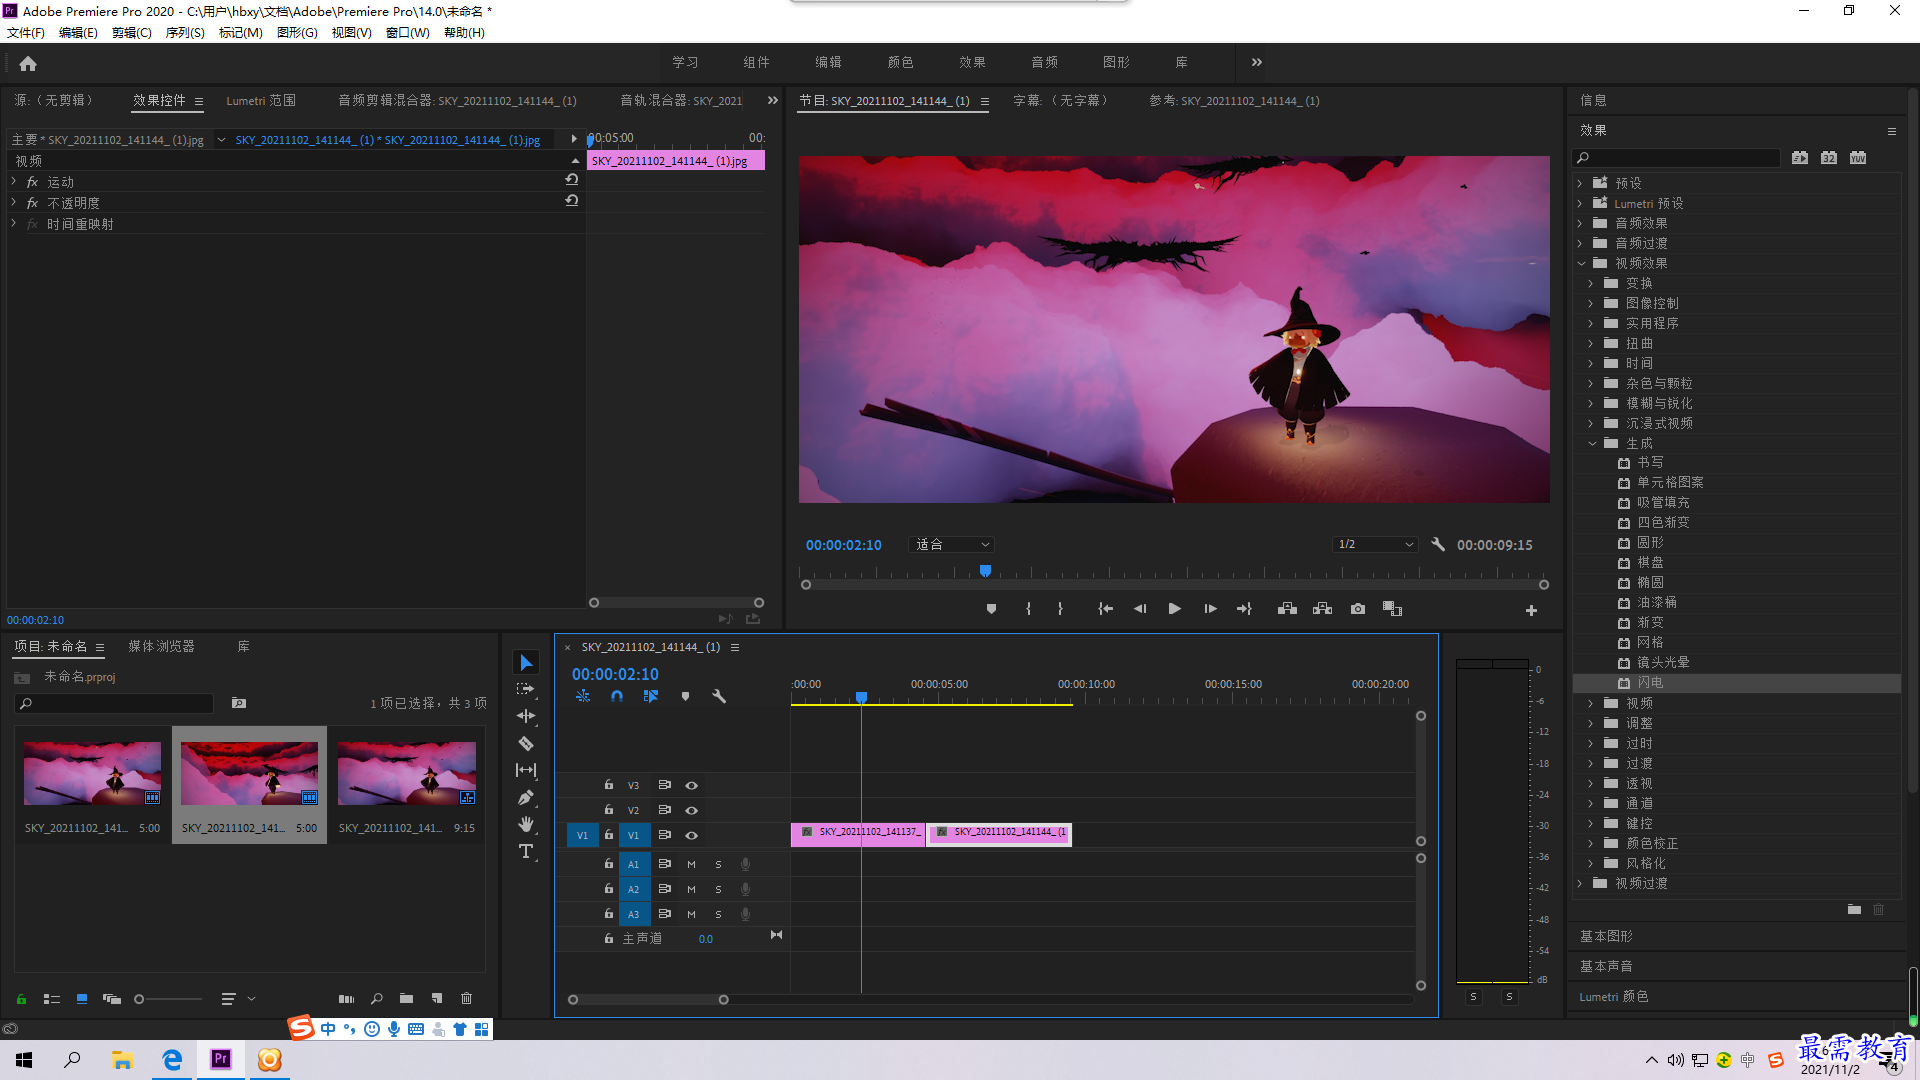
Task: Click New Bin icon in project panel
Action: [x=406, y=999]
